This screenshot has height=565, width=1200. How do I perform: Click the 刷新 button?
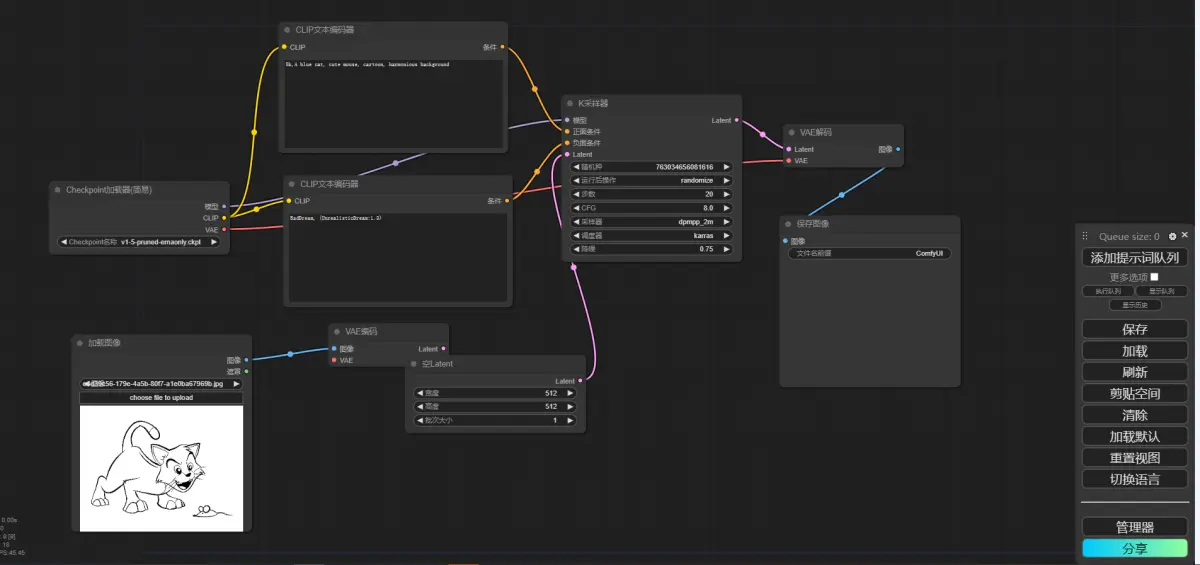pos(1135,372)
